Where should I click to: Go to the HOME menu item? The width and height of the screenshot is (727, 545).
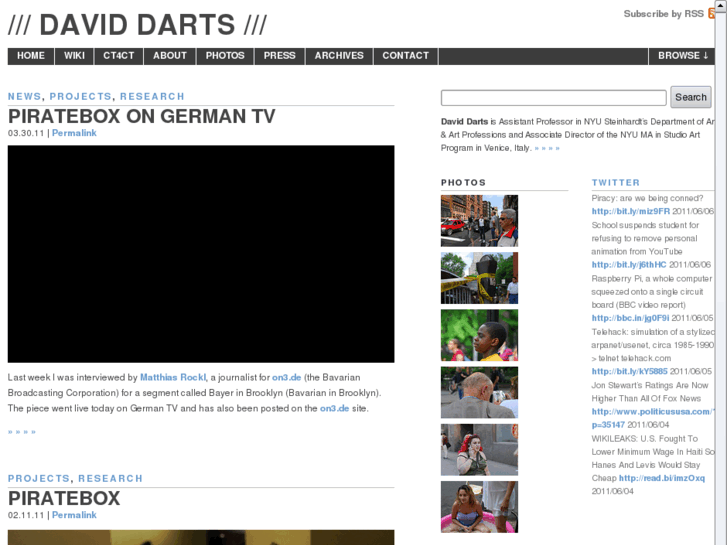(x=31, y=56)
